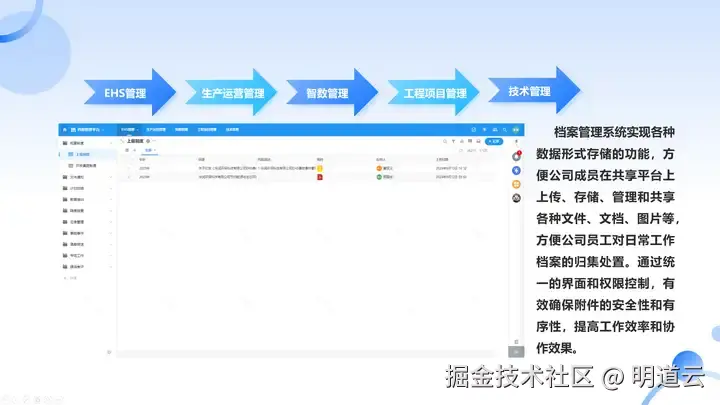
Task: Open the funnel filter in the worksheet toolbar
Action: pos(453,141)
